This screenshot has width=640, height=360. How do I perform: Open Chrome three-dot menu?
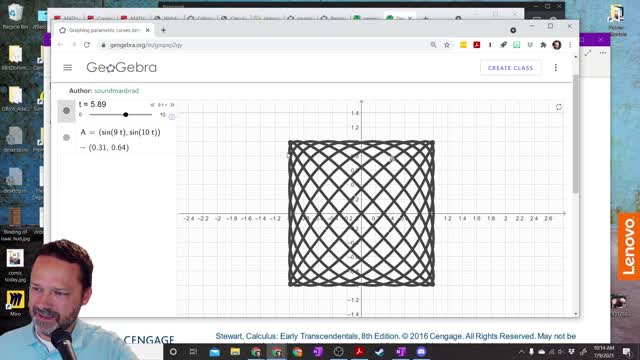[570, 45]
